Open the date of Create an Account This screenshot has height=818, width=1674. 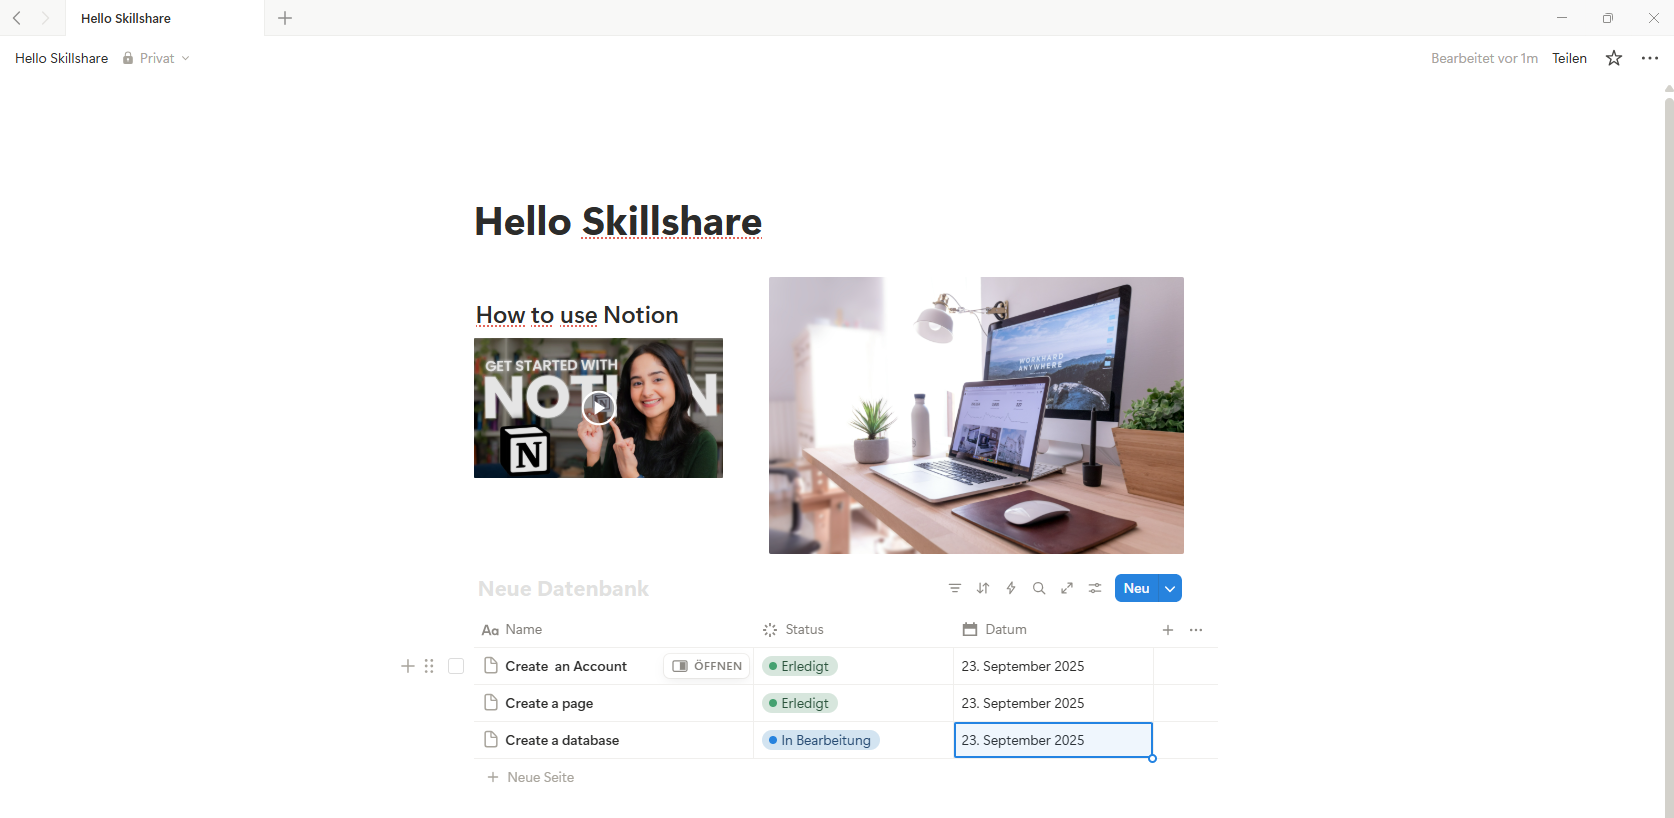[x=1053, y=666]
